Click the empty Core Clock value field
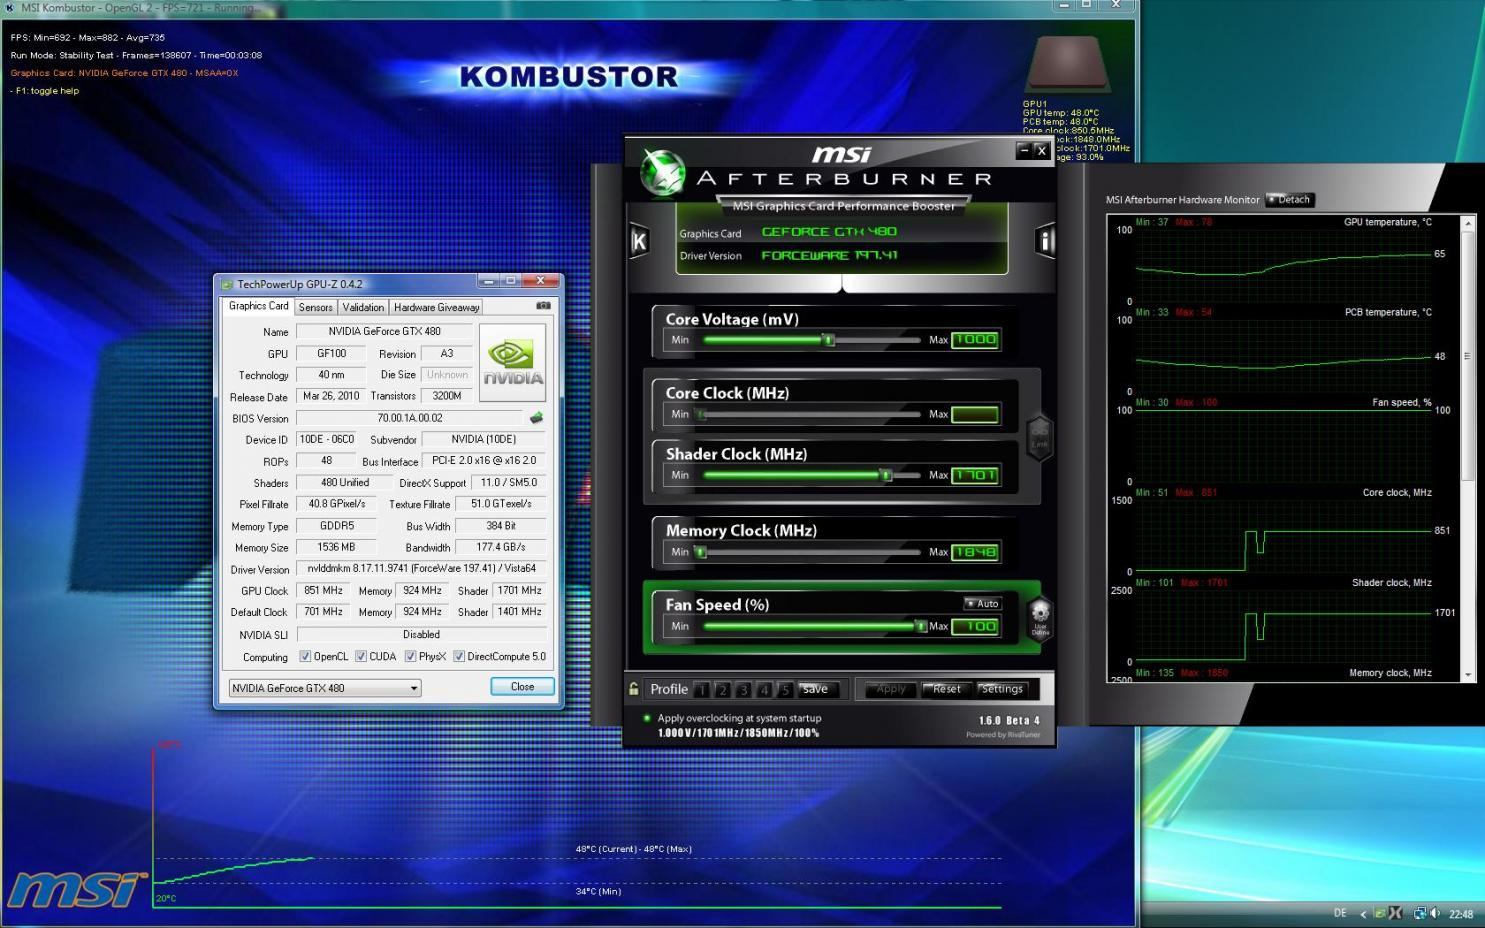 click(x=975, y=414)
